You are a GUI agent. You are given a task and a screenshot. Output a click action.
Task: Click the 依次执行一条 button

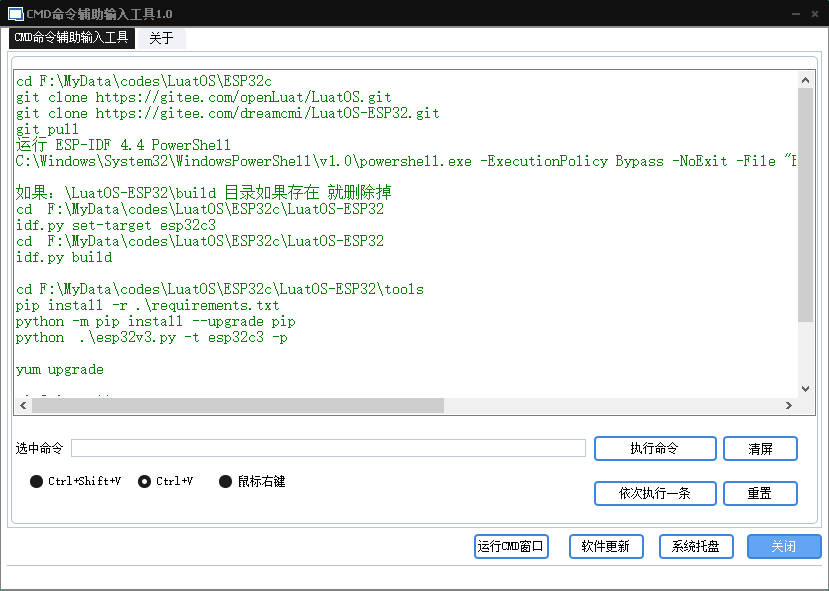click(654, 494)
